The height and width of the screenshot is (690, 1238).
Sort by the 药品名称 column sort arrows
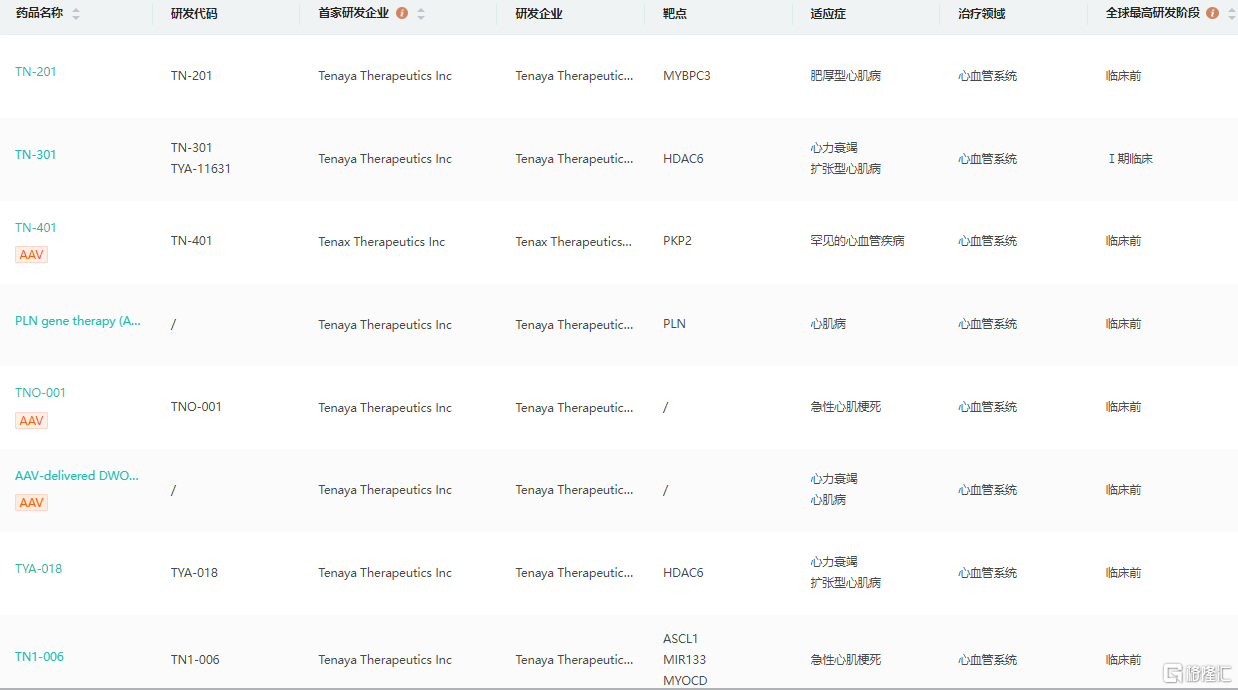tap(76, 14)
